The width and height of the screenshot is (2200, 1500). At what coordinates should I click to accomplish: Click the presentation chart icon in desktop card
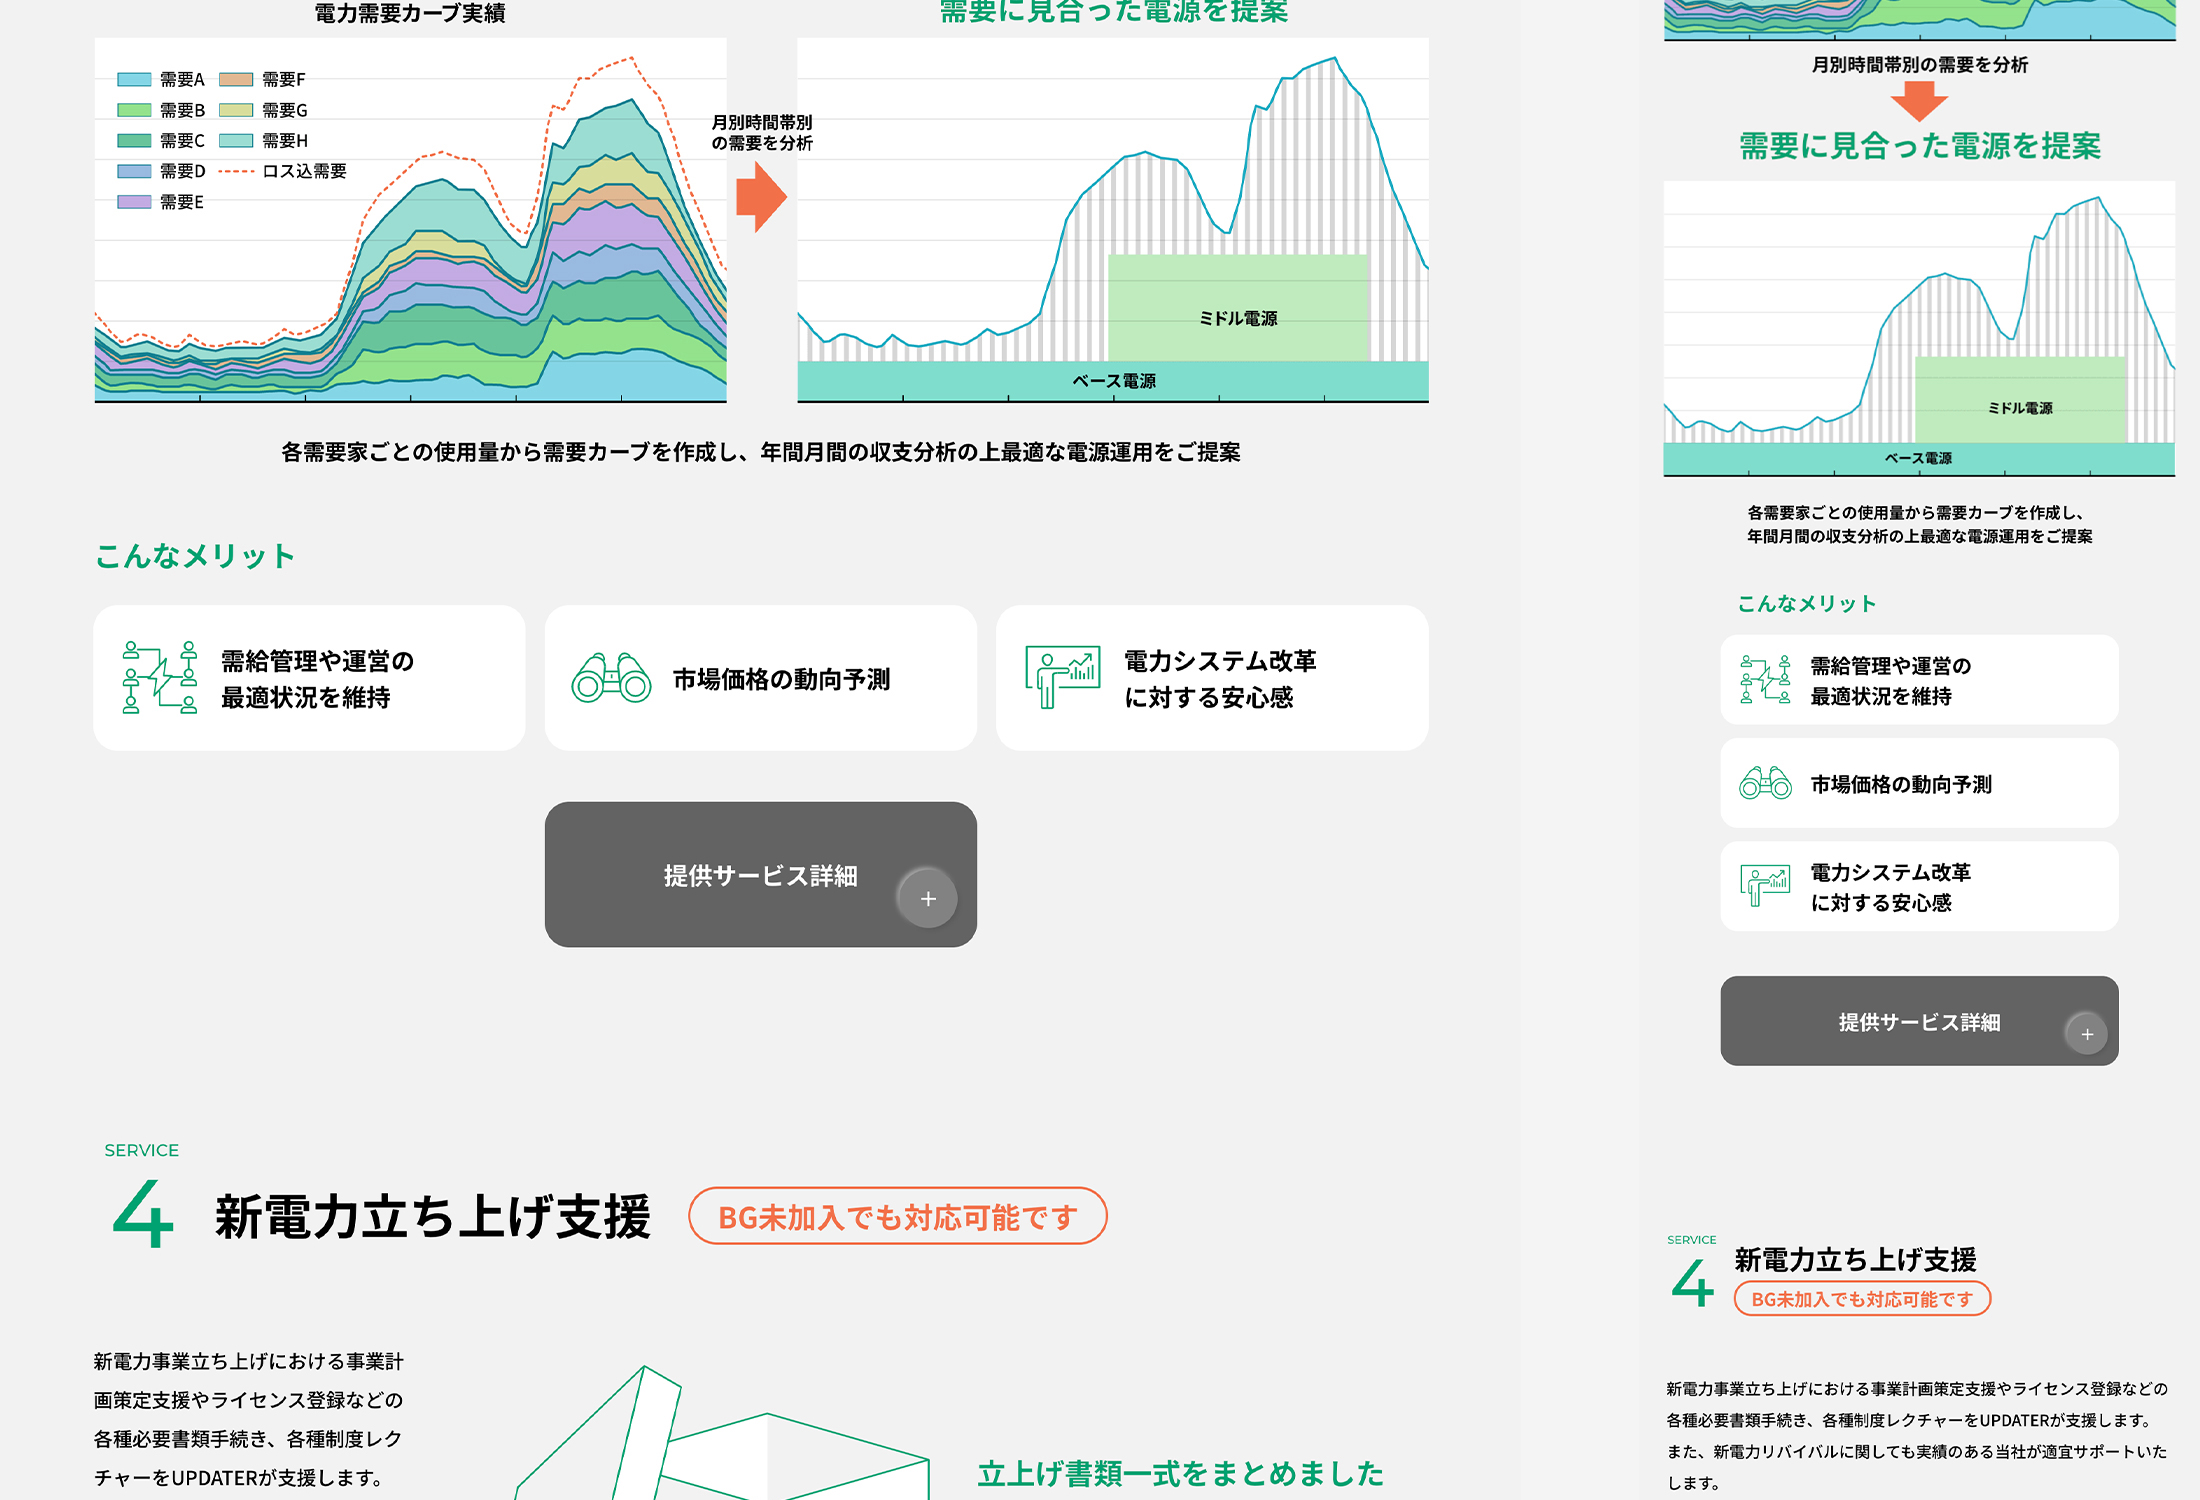1062,677
